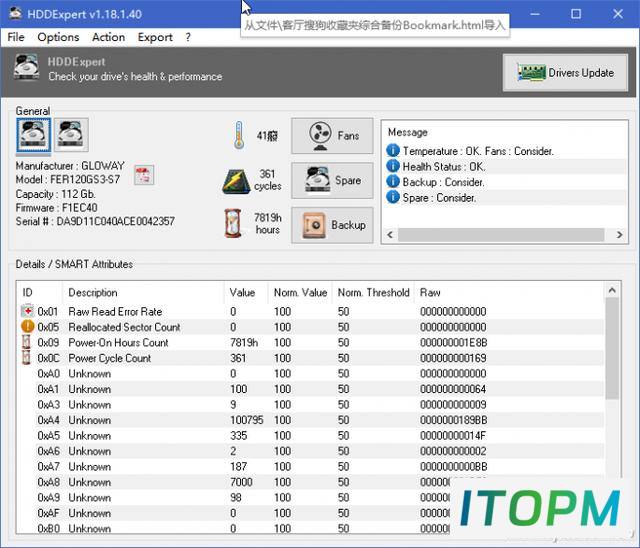Select the 0xA7 Unknown attribute row
The height and width of the screenshot is (548, 640).
click(x=311, y=466)
